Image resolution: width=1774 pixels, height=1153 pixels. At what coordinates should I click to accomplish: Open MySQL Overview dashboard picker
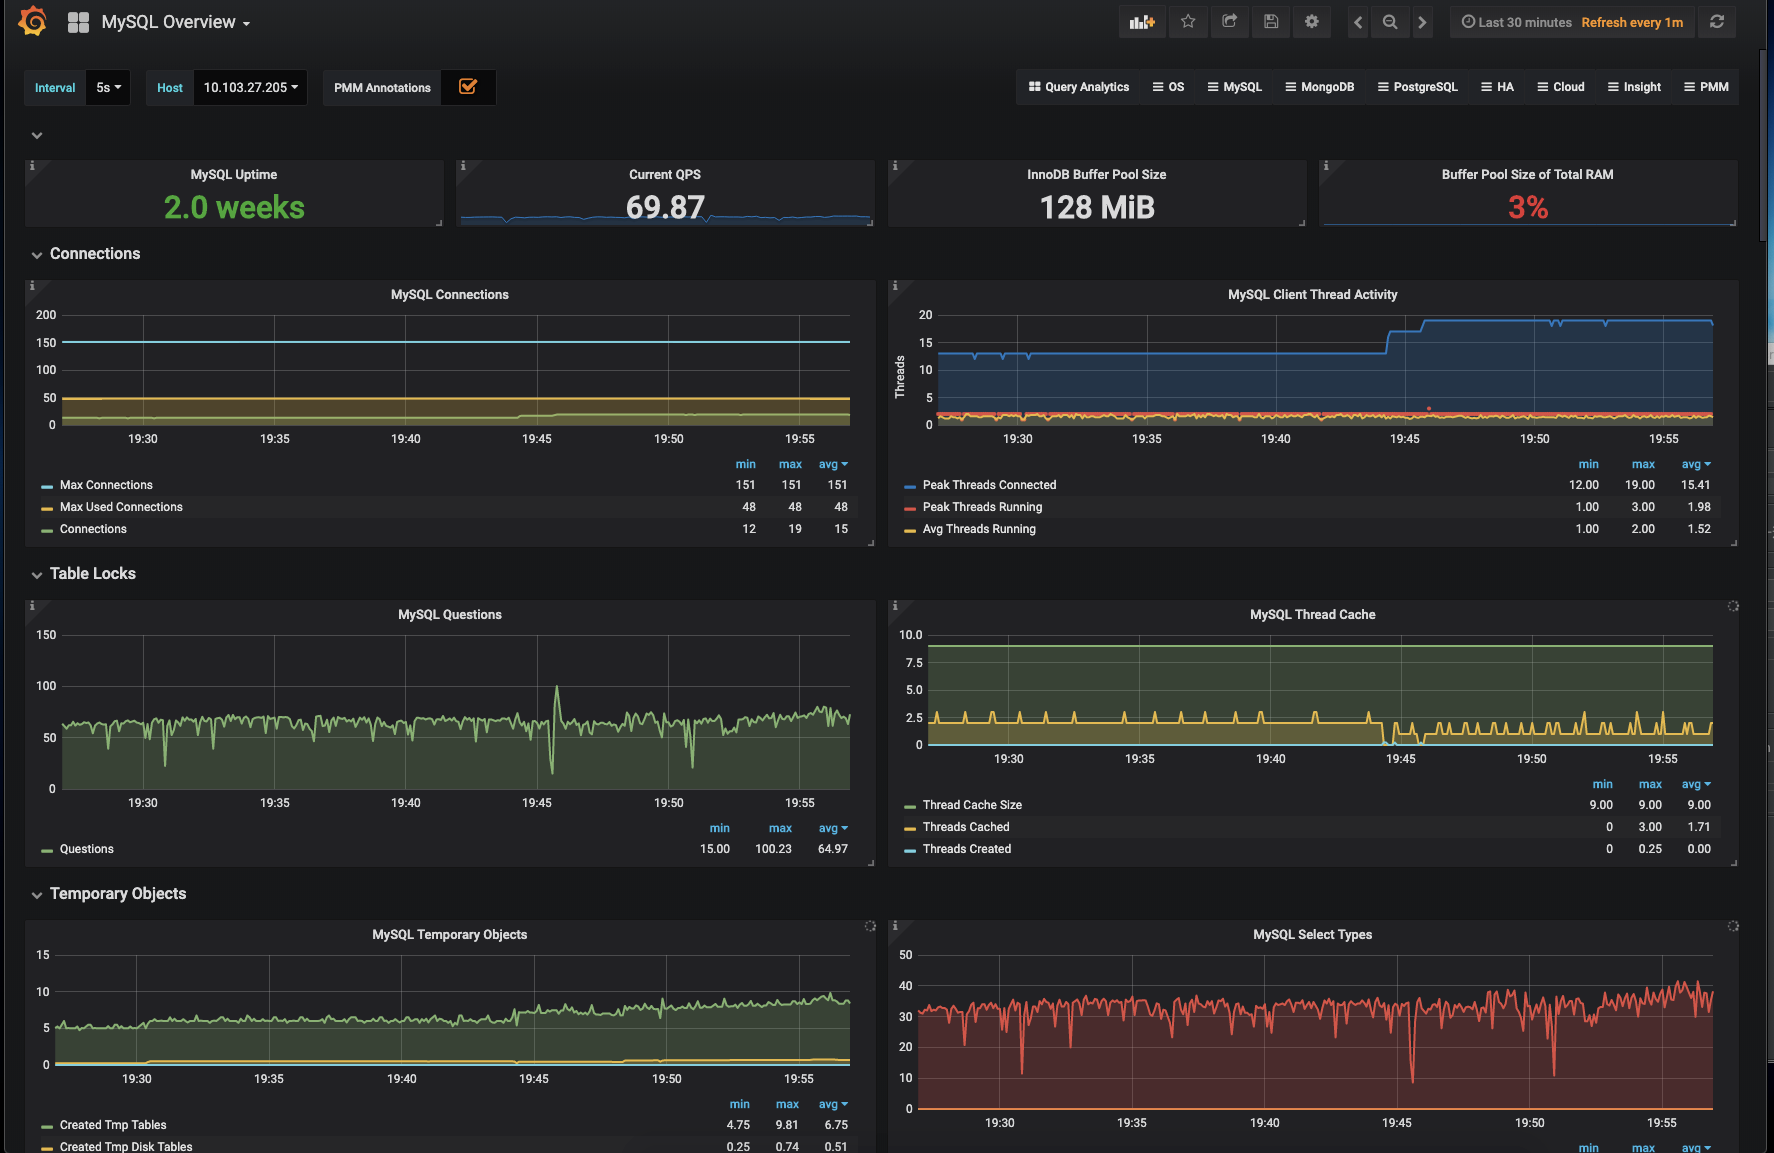tap(175, 22)
